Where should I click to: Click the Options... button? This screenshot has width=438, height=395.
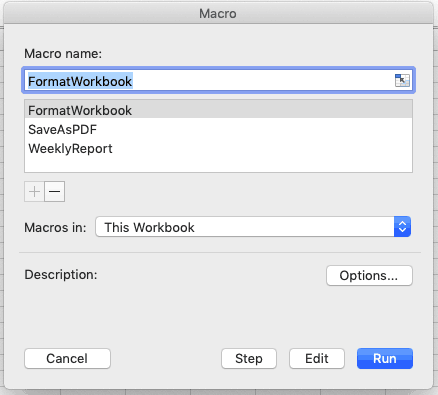tap(369, 275)
